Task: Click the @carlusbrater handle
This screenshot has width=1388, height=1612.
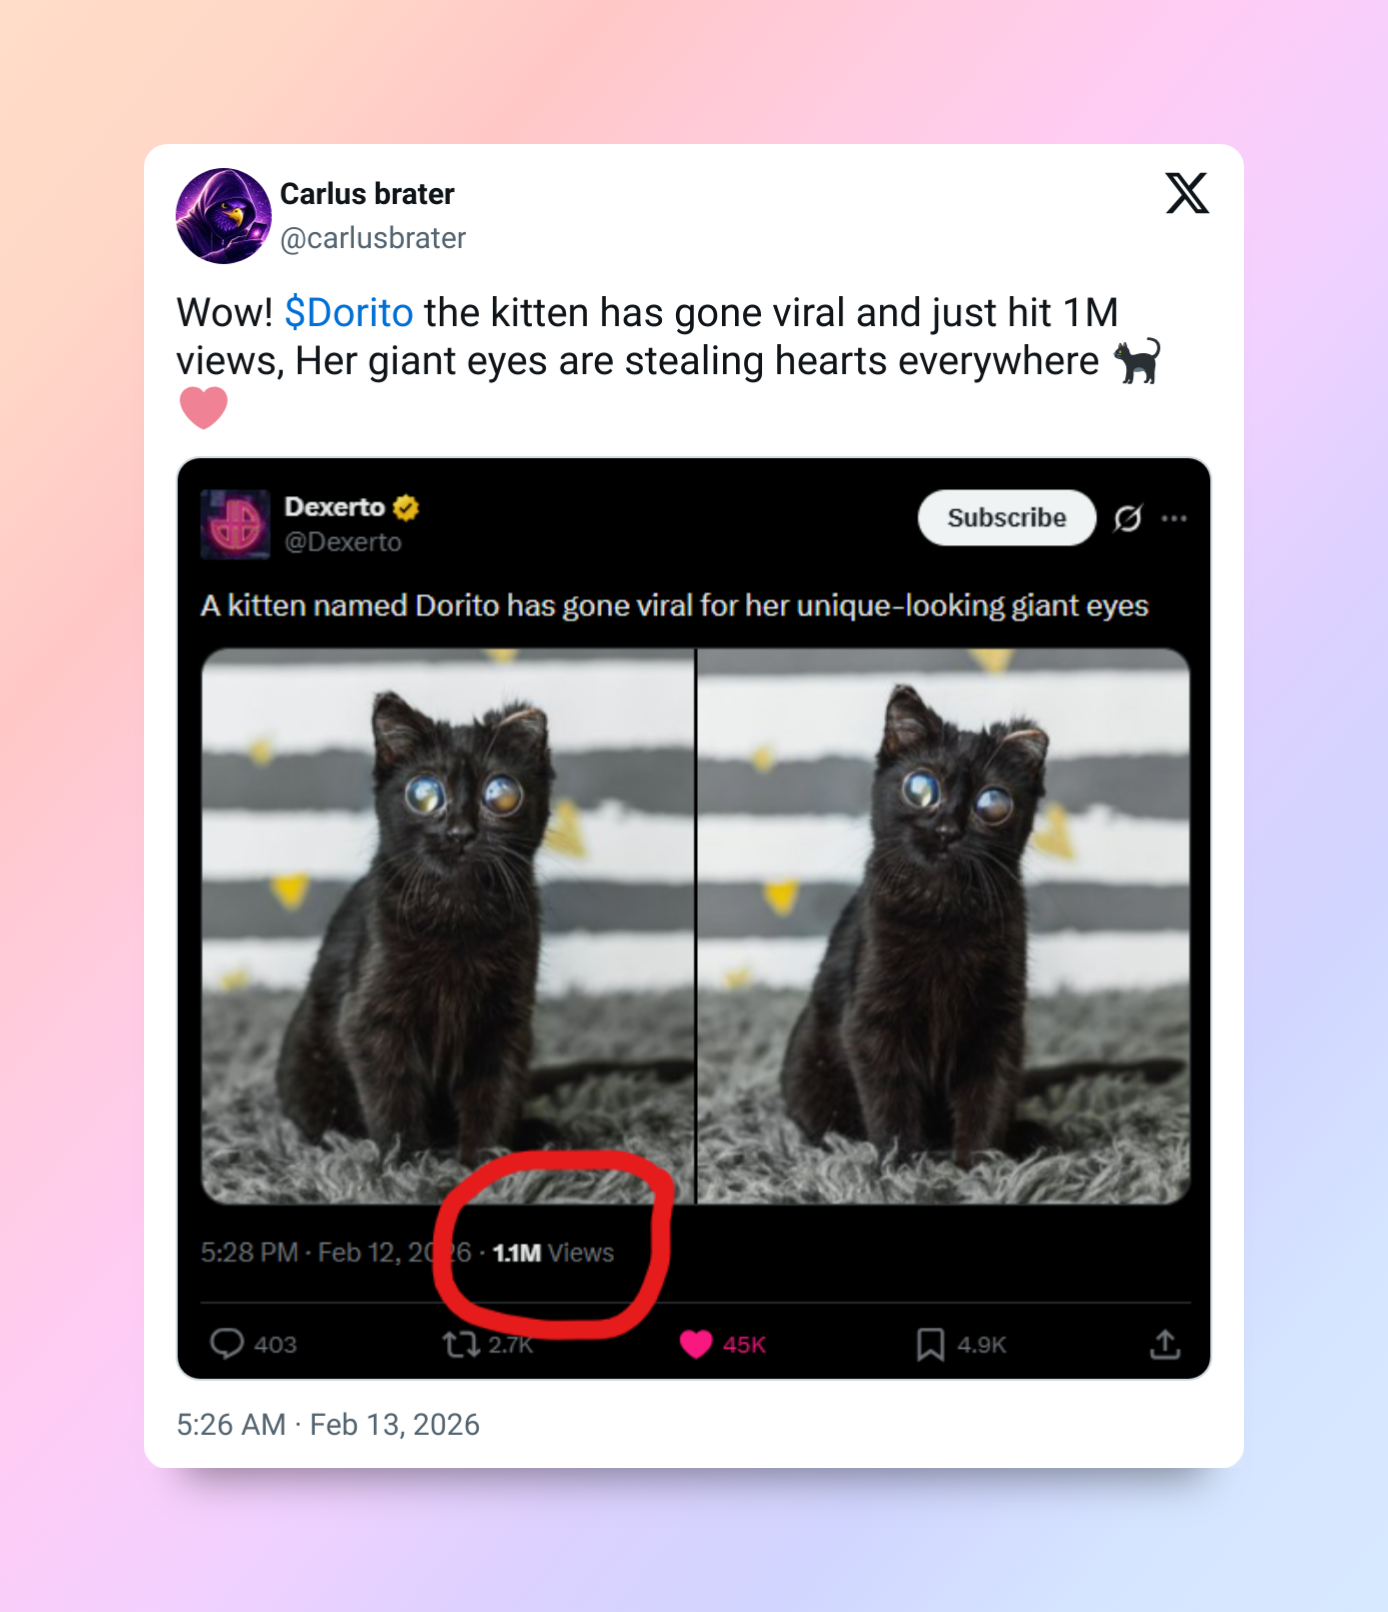Action: [373, 238]
